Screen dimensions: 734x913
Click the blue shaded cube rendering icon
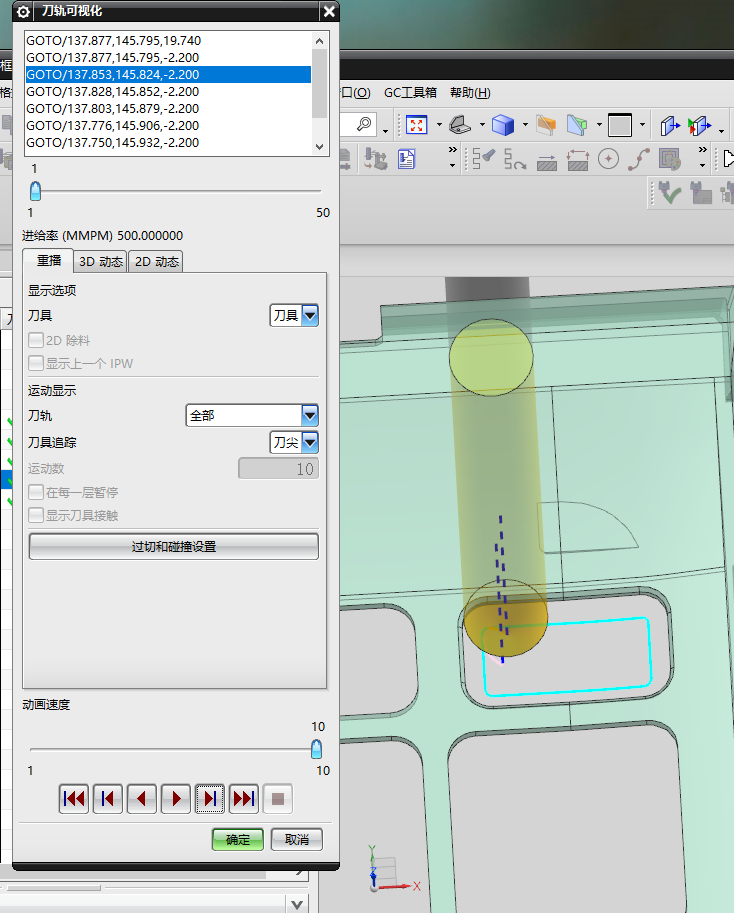click(x=503, y=125)
